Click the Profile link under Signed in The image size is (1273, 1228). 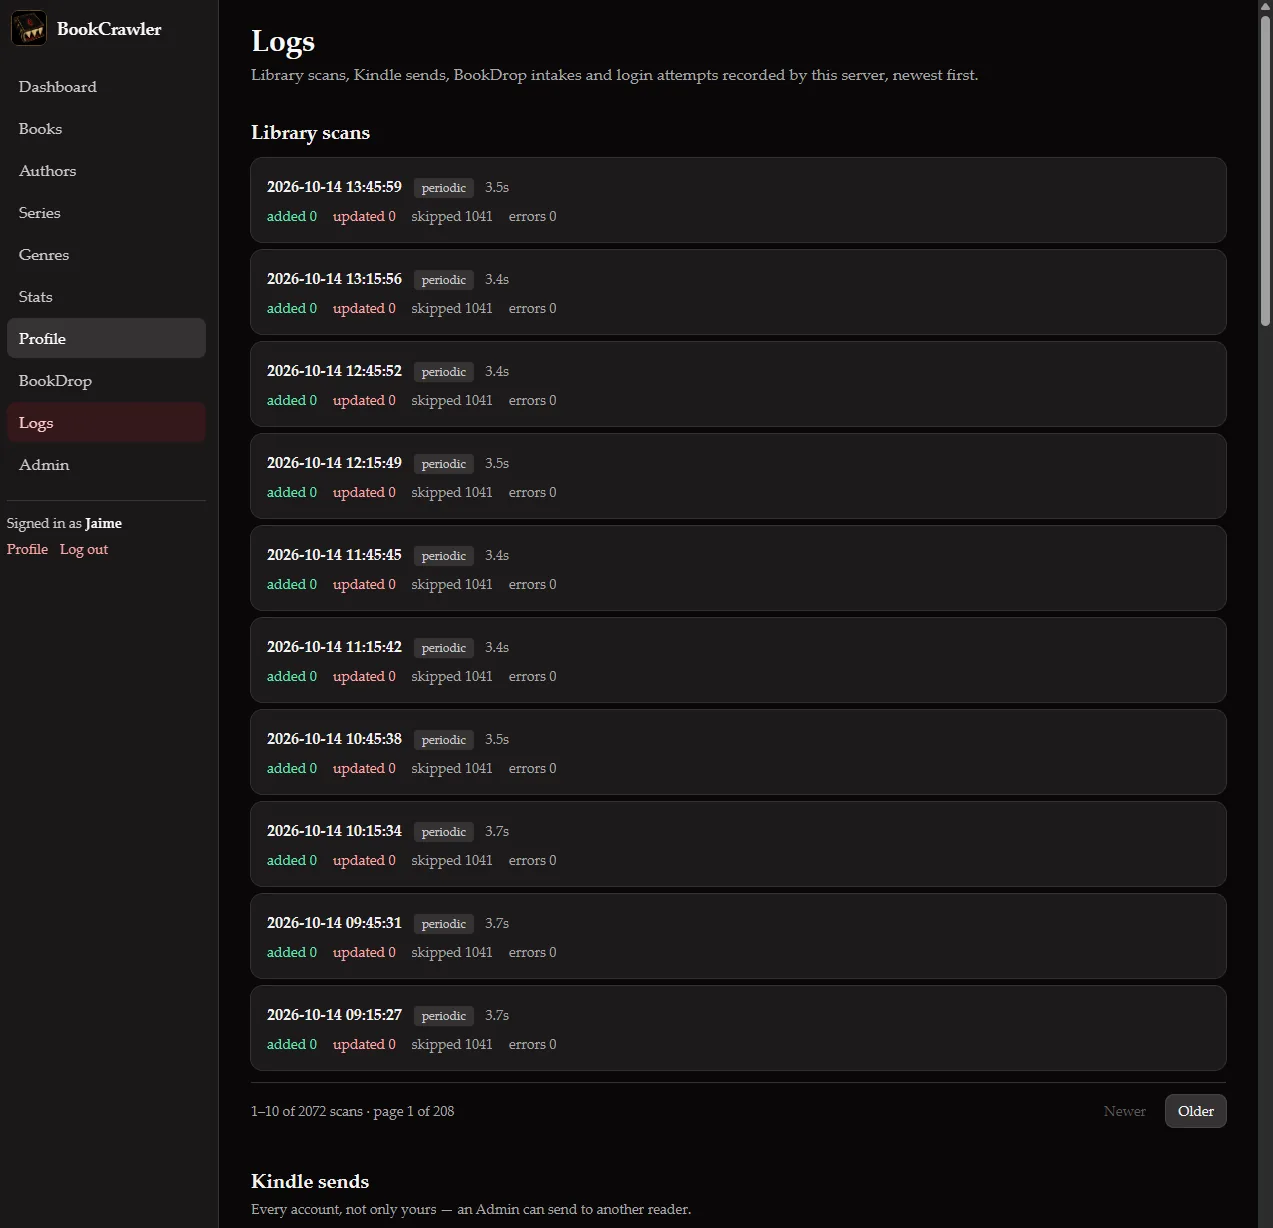pos(27,549)
